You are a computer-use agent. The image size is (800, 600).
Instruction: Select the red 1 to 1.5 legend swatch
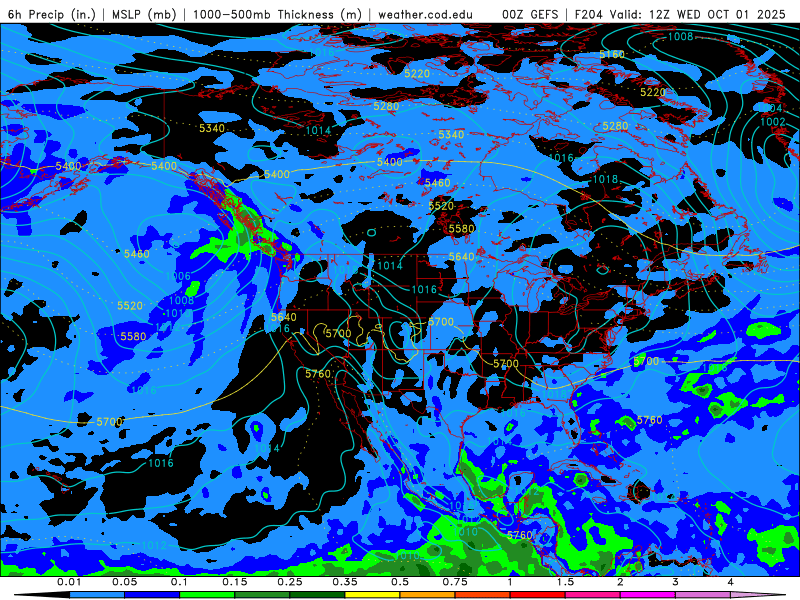(x=538, y=595)
